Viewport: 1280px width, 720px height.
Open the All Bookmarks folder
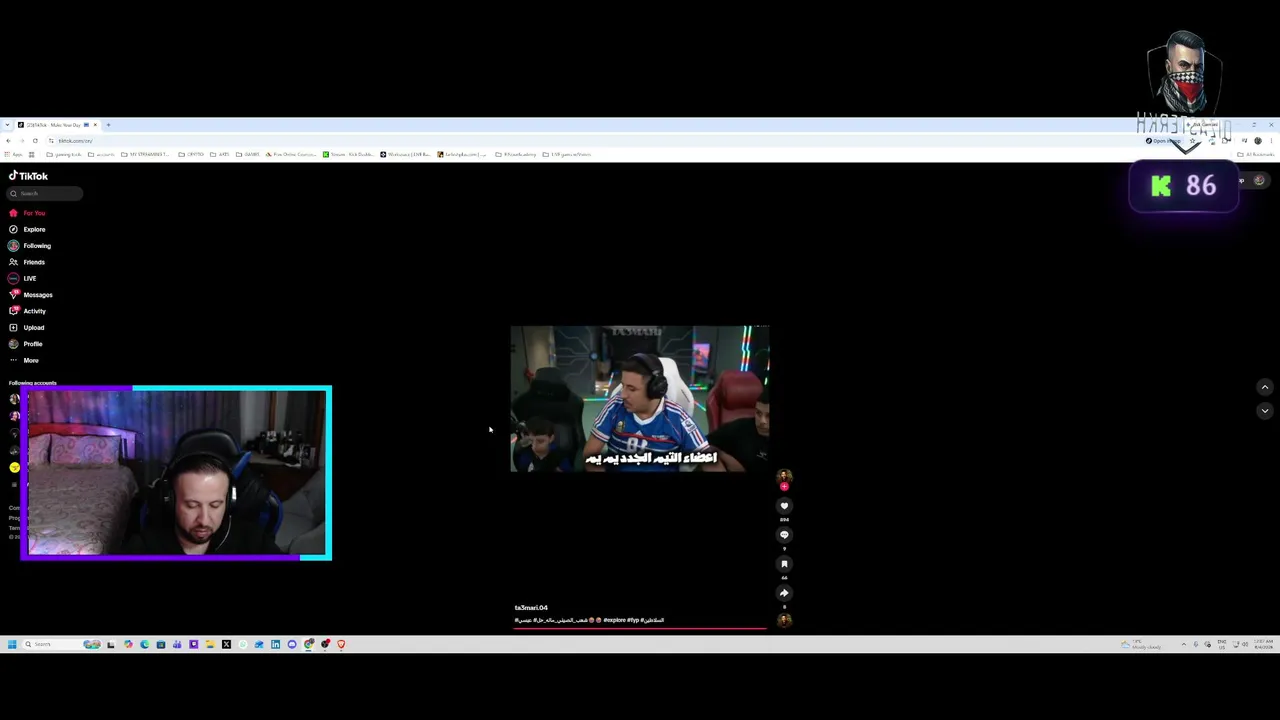coord(1257,155)
